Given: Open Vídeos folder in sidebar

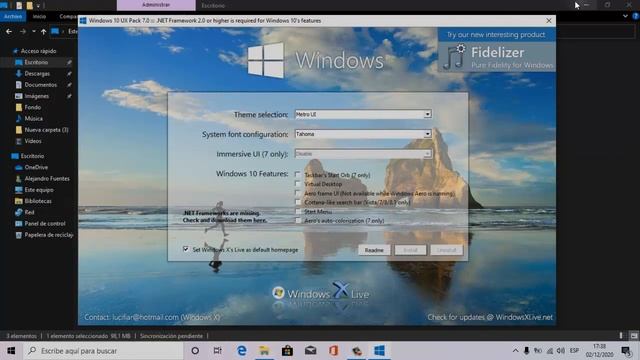Looking at the screenshot, I should pyautogui.click(x=33, y=141).
